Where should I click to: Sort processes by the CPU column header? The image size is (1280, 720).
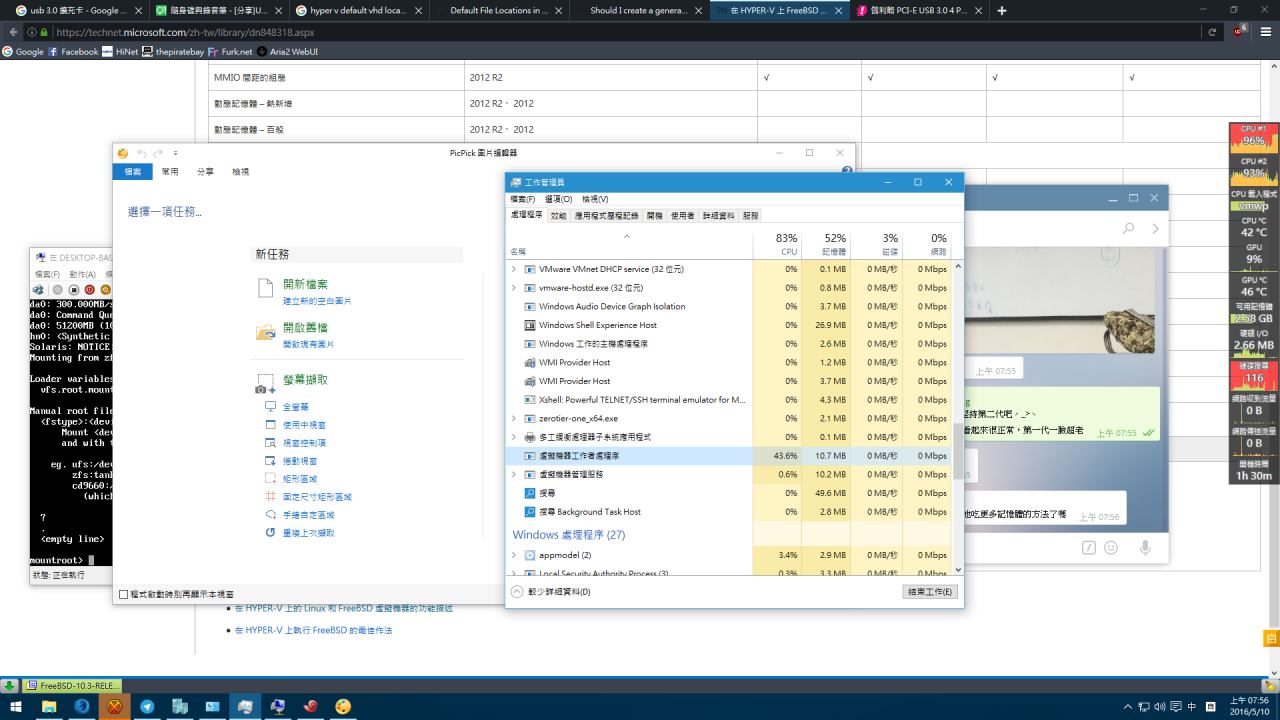click(x=786, y=244)
